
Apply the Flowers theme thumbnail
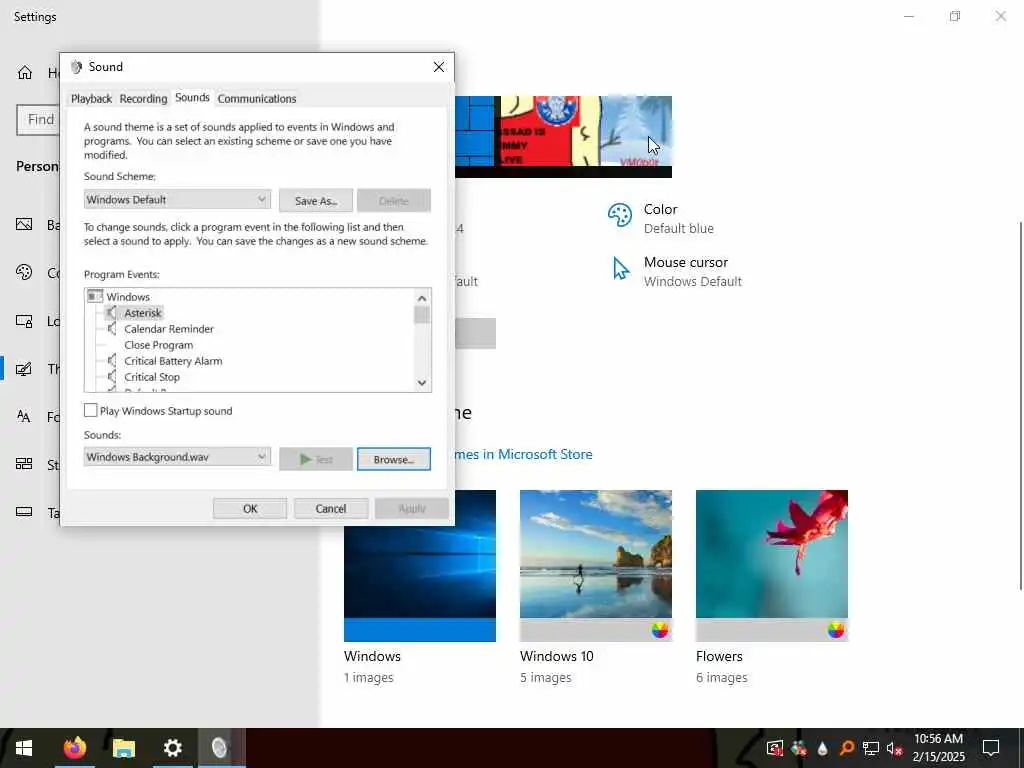772,566
